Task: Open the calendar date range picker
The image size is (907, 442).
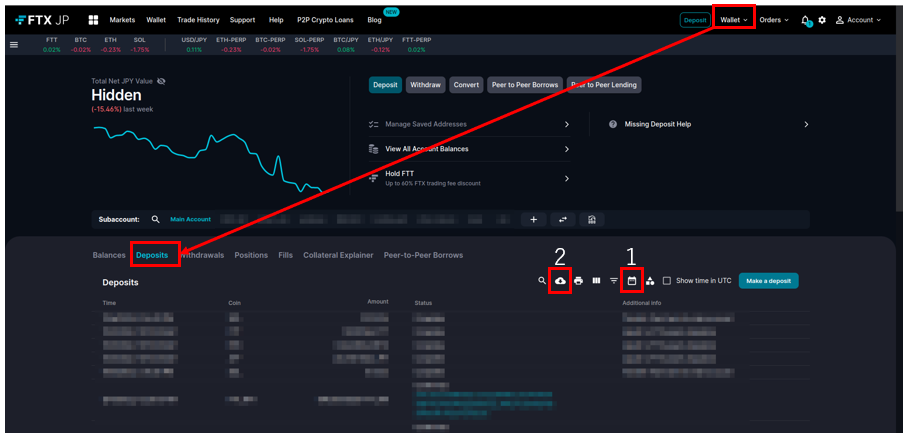Action: point(632,281)
